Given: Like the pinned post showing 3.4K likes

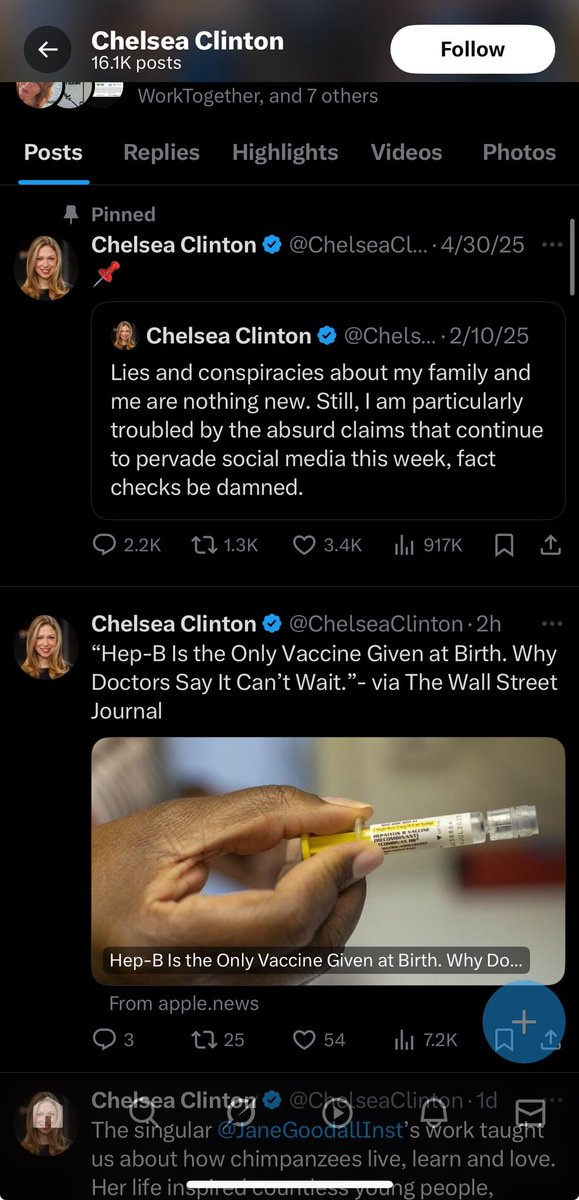Looking at the screenshot, I should click(x=305, y=545).
